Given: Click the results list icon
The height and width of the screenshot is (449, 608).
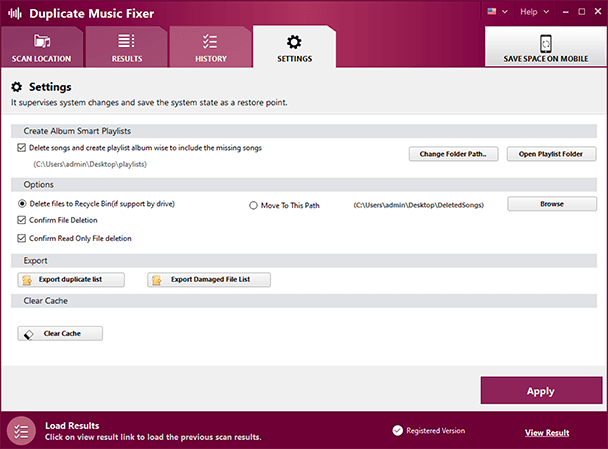Looking at the screenshot, I should coord(126,41).
